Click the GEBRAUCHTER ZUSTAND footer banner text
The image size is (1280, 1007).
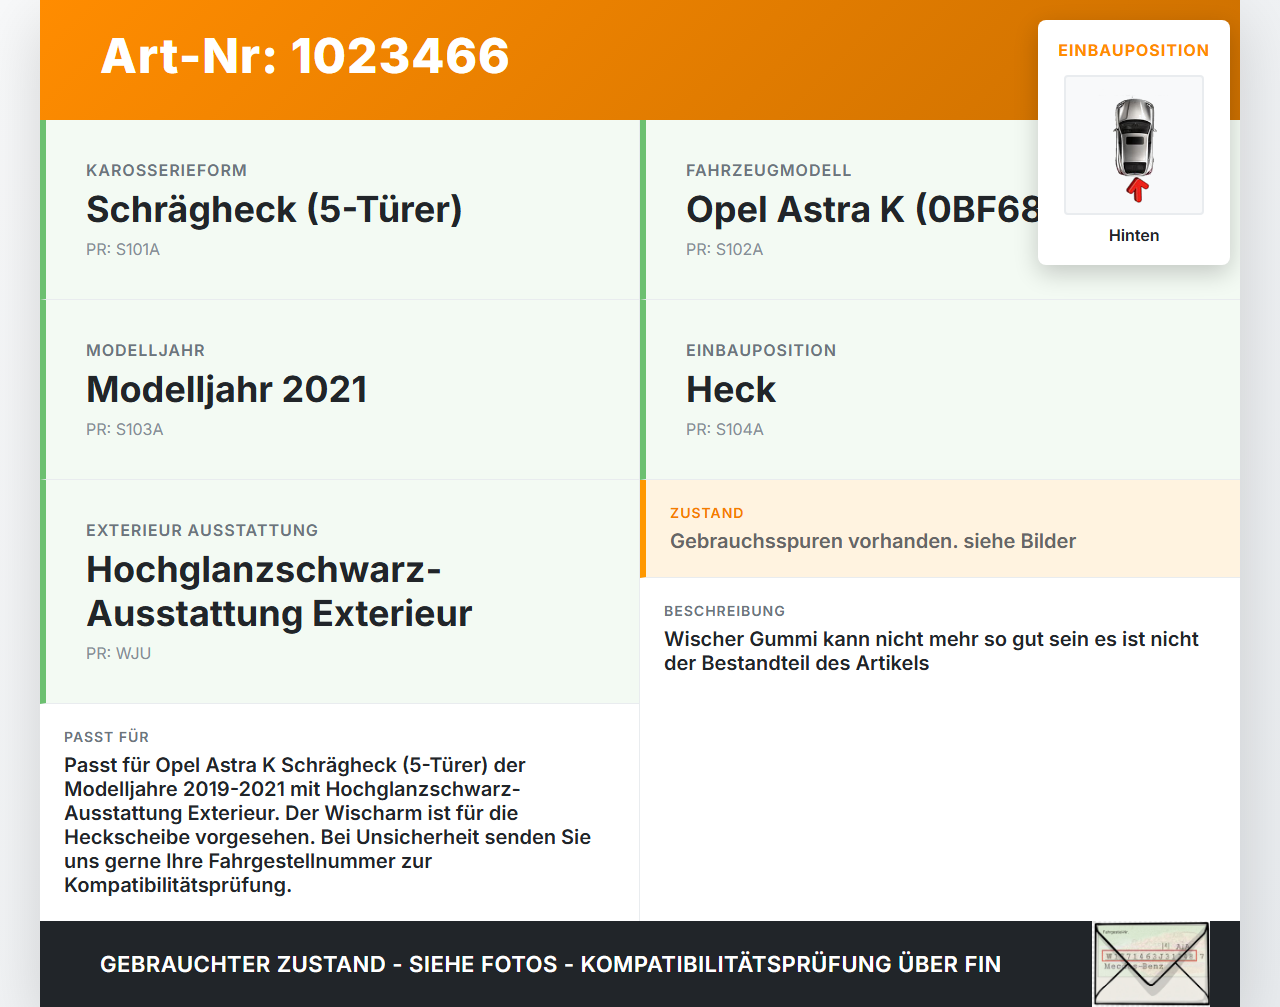[x=550, y=964]
